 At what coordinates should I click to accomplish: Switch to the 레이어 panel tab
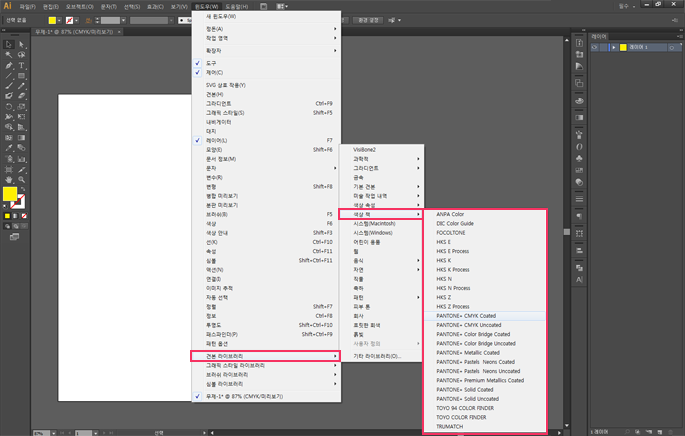[599, 37]
